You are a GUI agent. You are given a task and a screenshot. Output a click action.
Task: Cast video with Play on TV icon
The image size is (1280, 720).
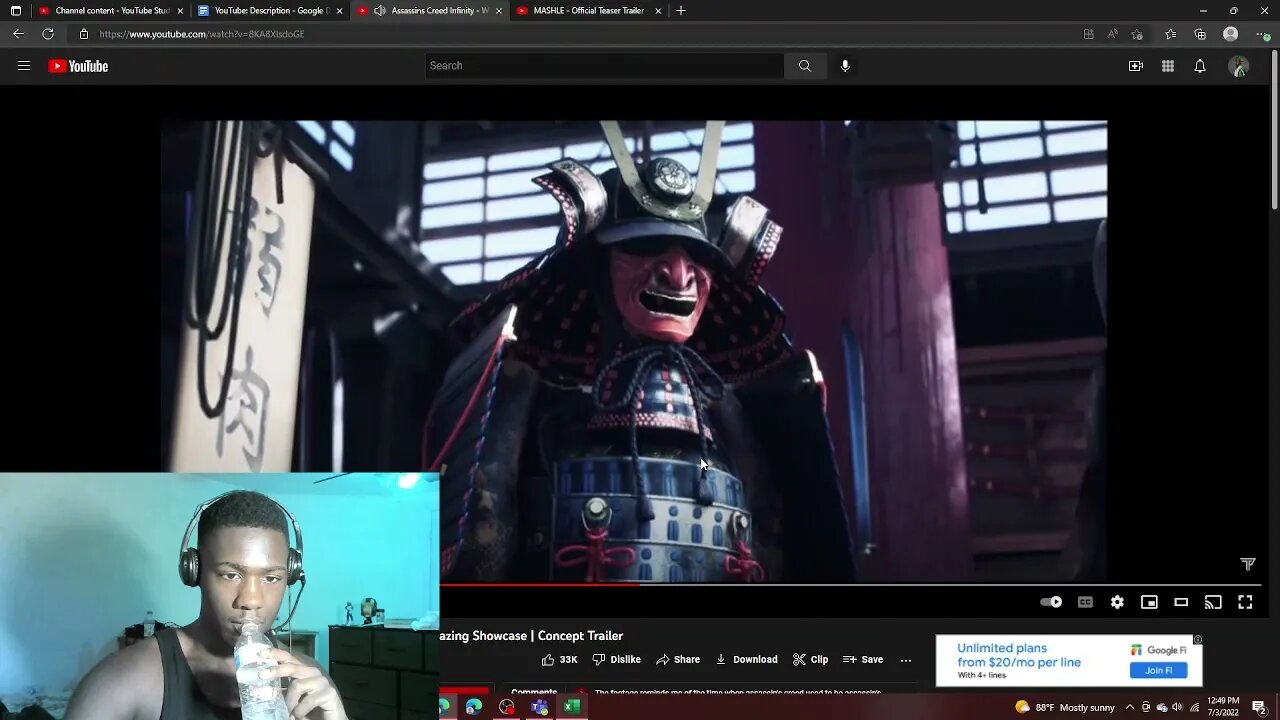pyautogui.click(x=1213, y=602)
